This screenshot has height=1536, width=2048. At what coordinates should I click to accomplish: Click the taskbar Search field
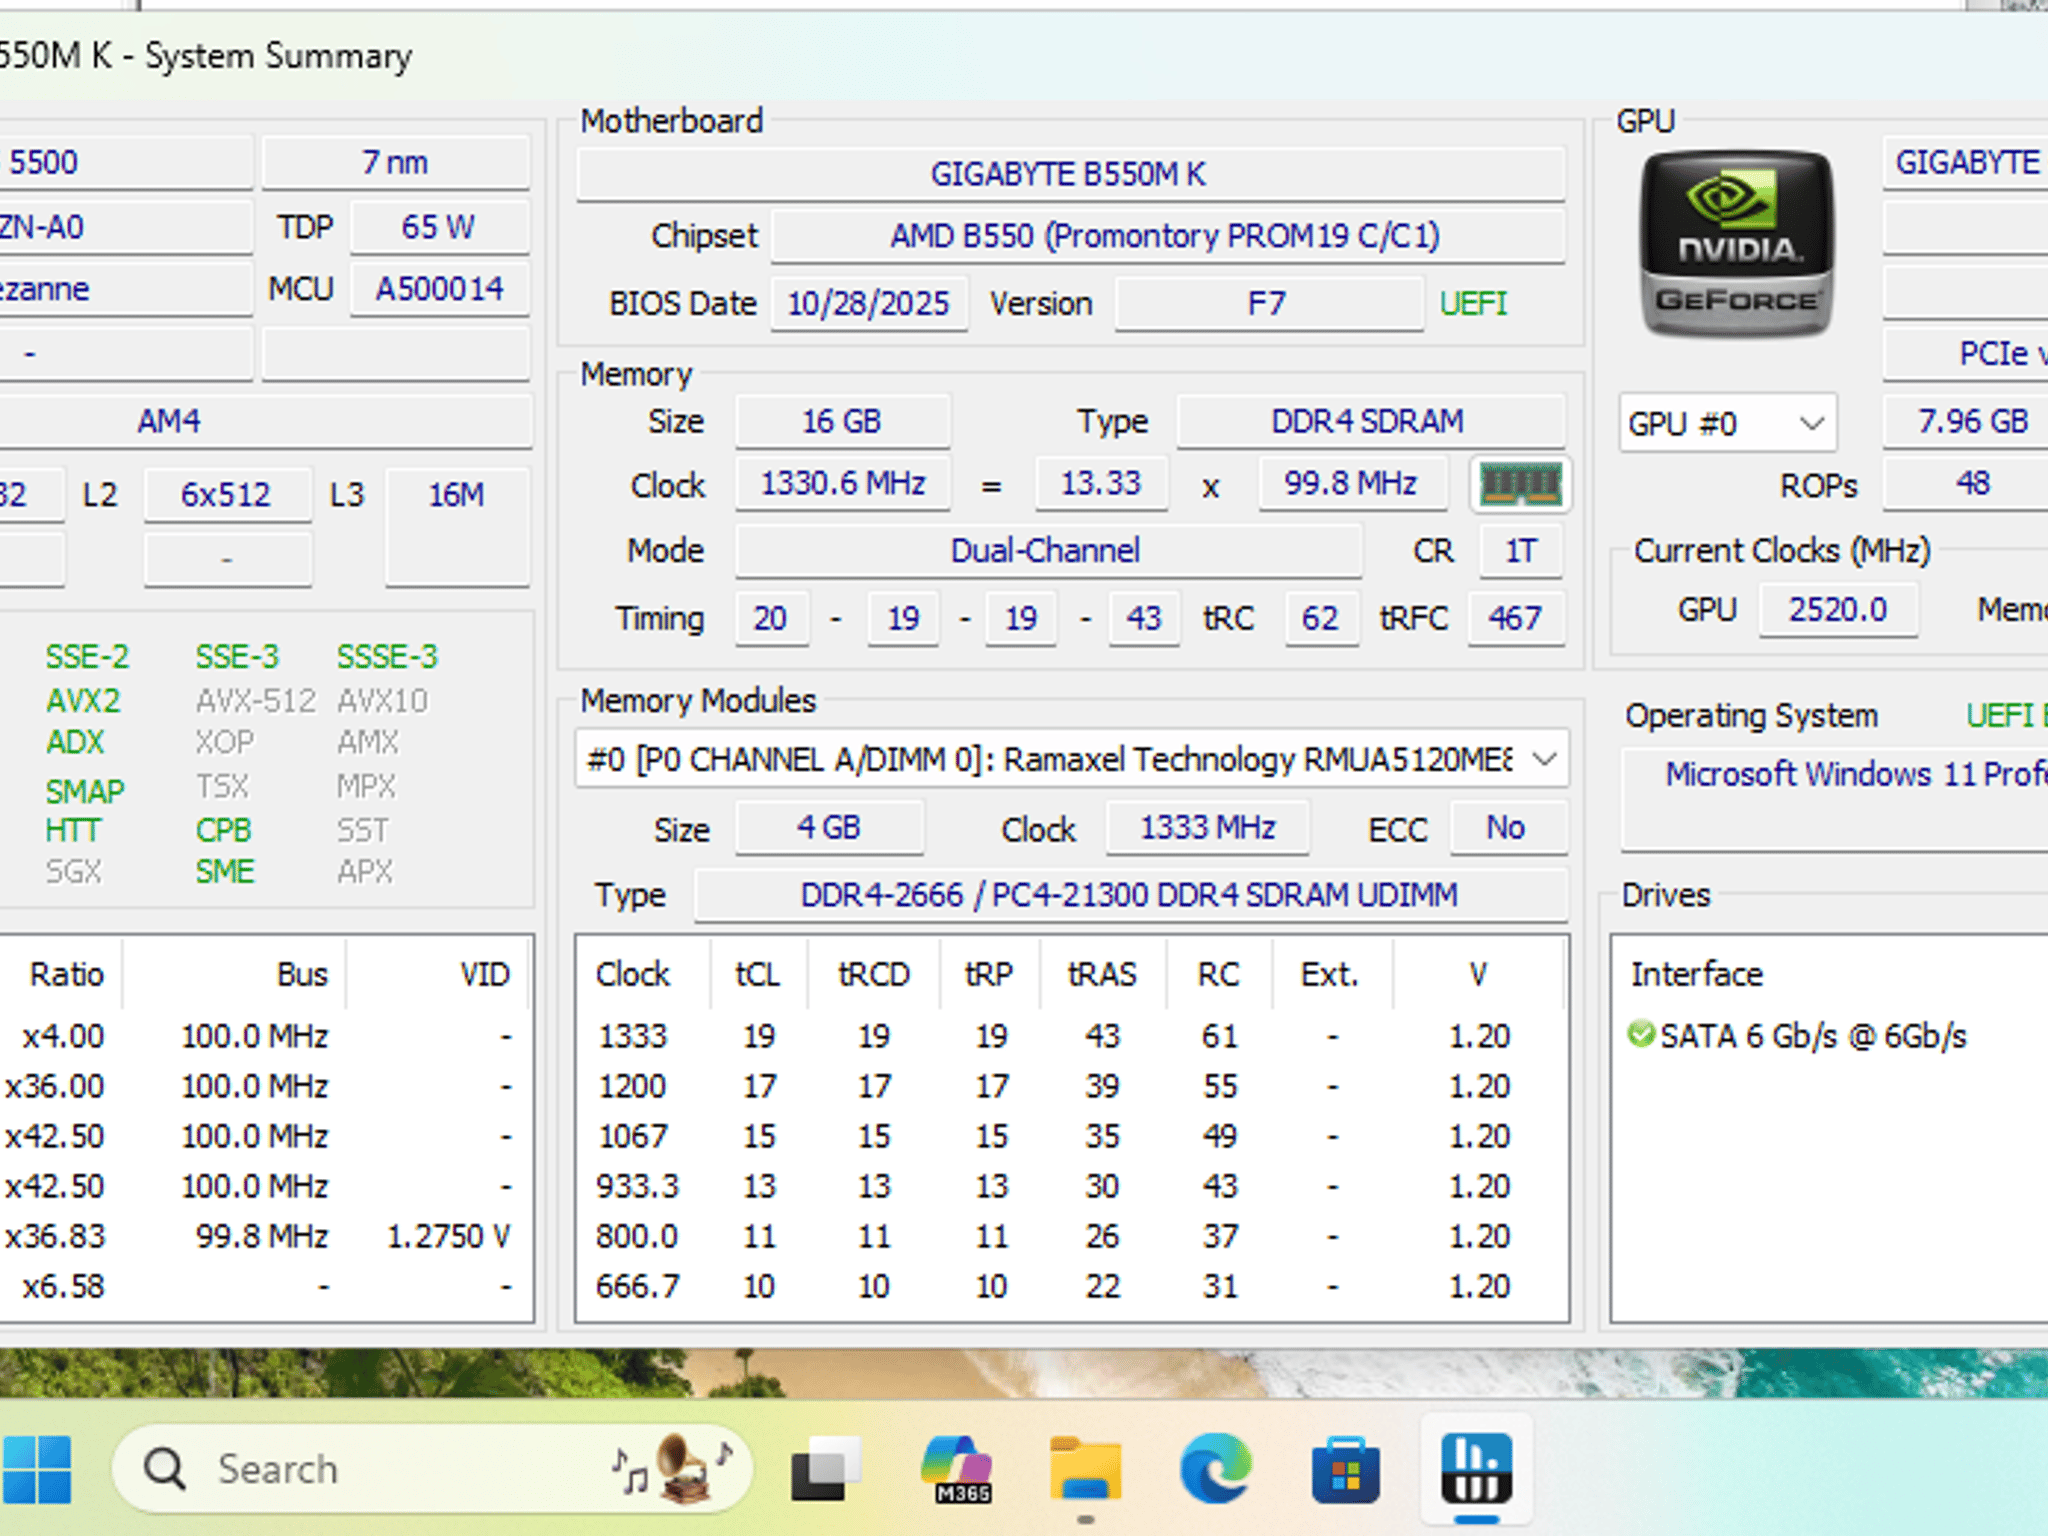(x=432, y=1469)
